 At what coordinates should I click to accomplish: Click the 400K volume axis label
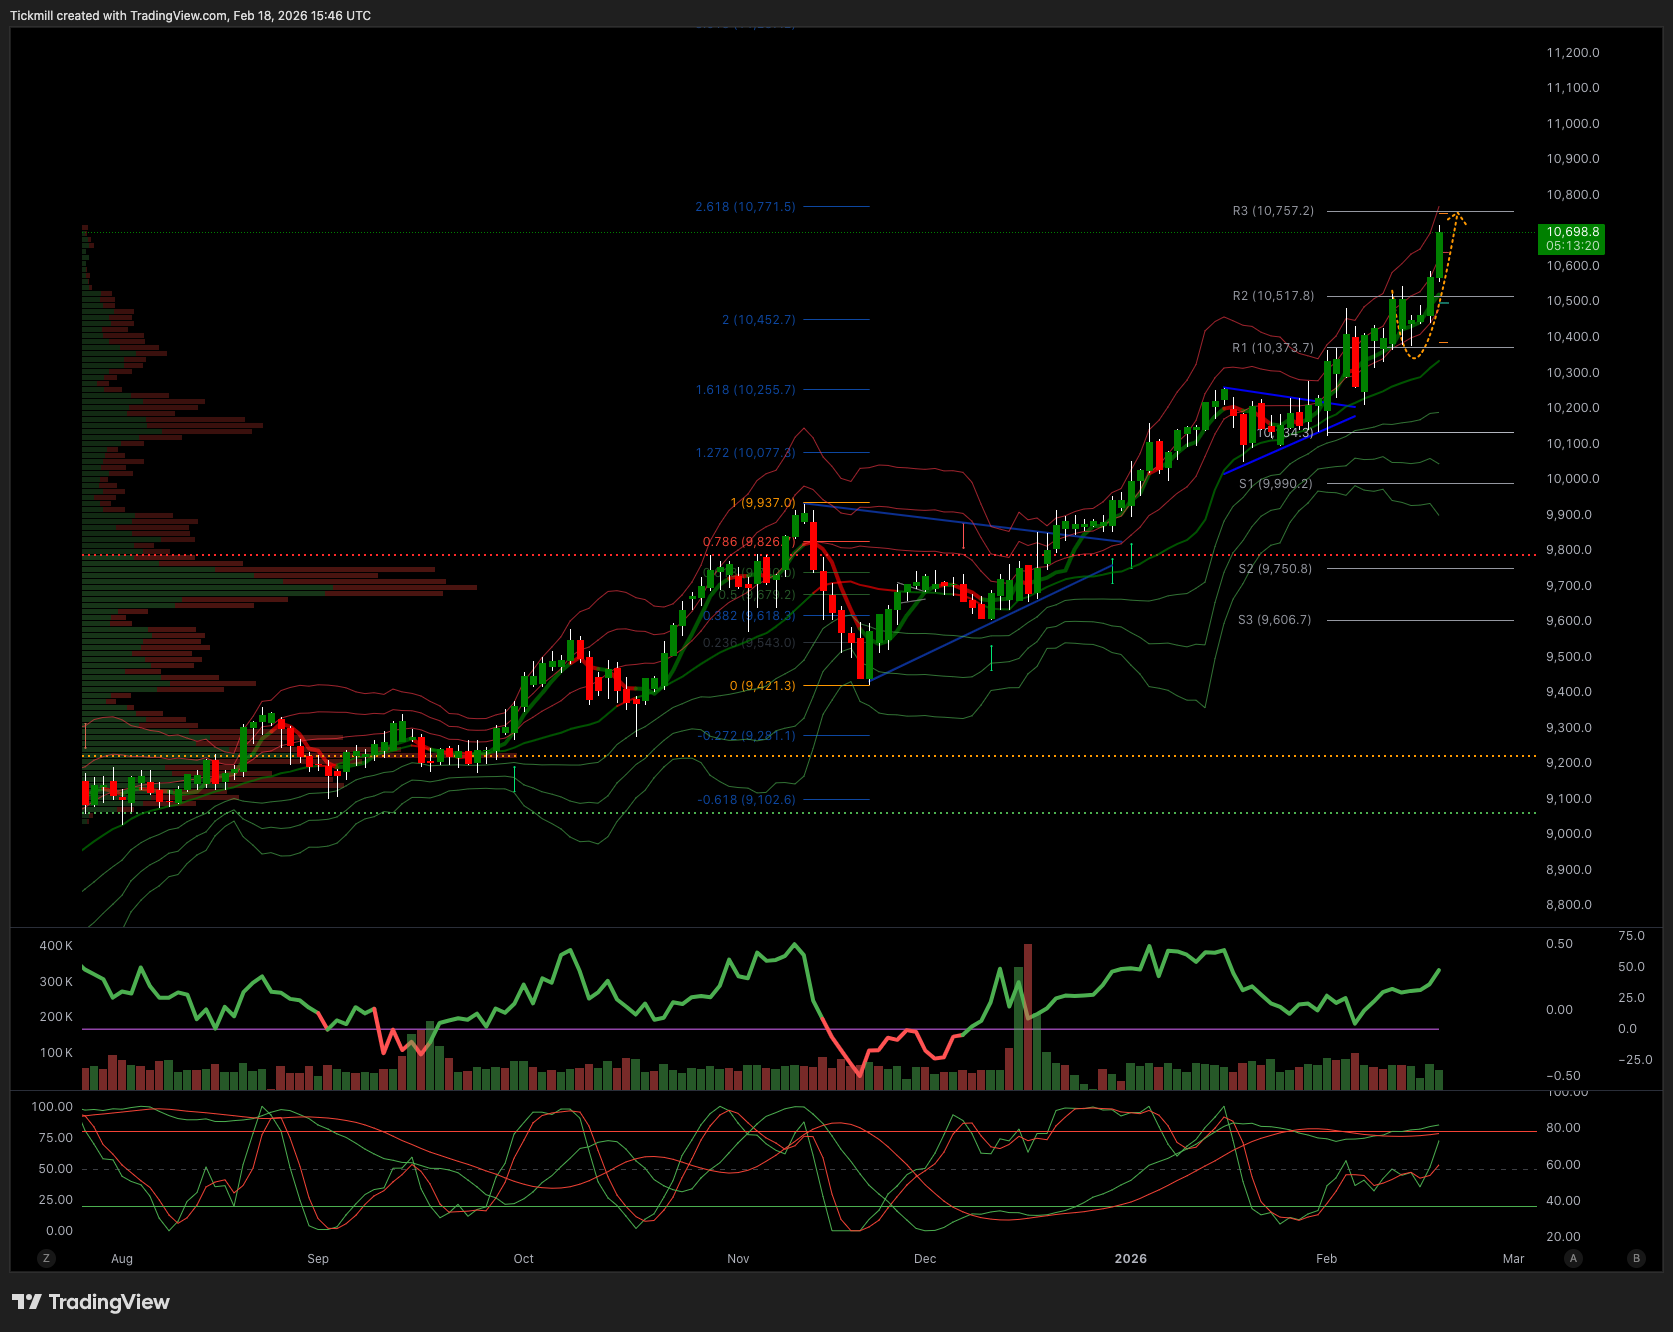click(56, 946)
